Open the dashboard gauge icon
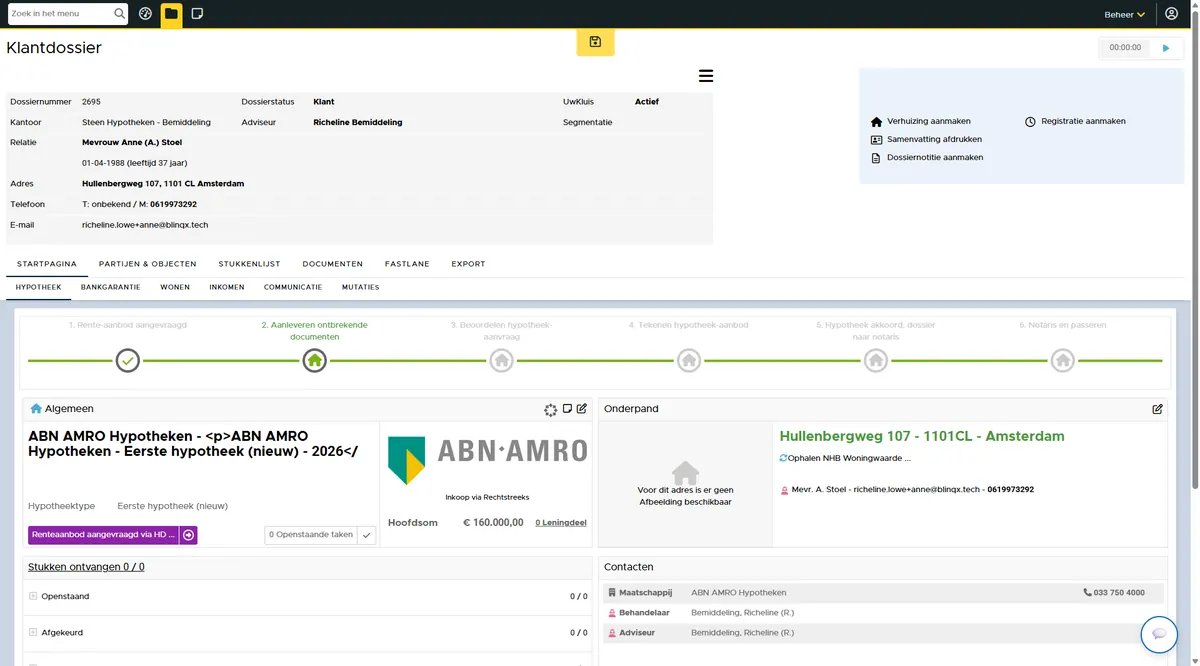This screenshot has height=666, width=1200. point(145,14)
